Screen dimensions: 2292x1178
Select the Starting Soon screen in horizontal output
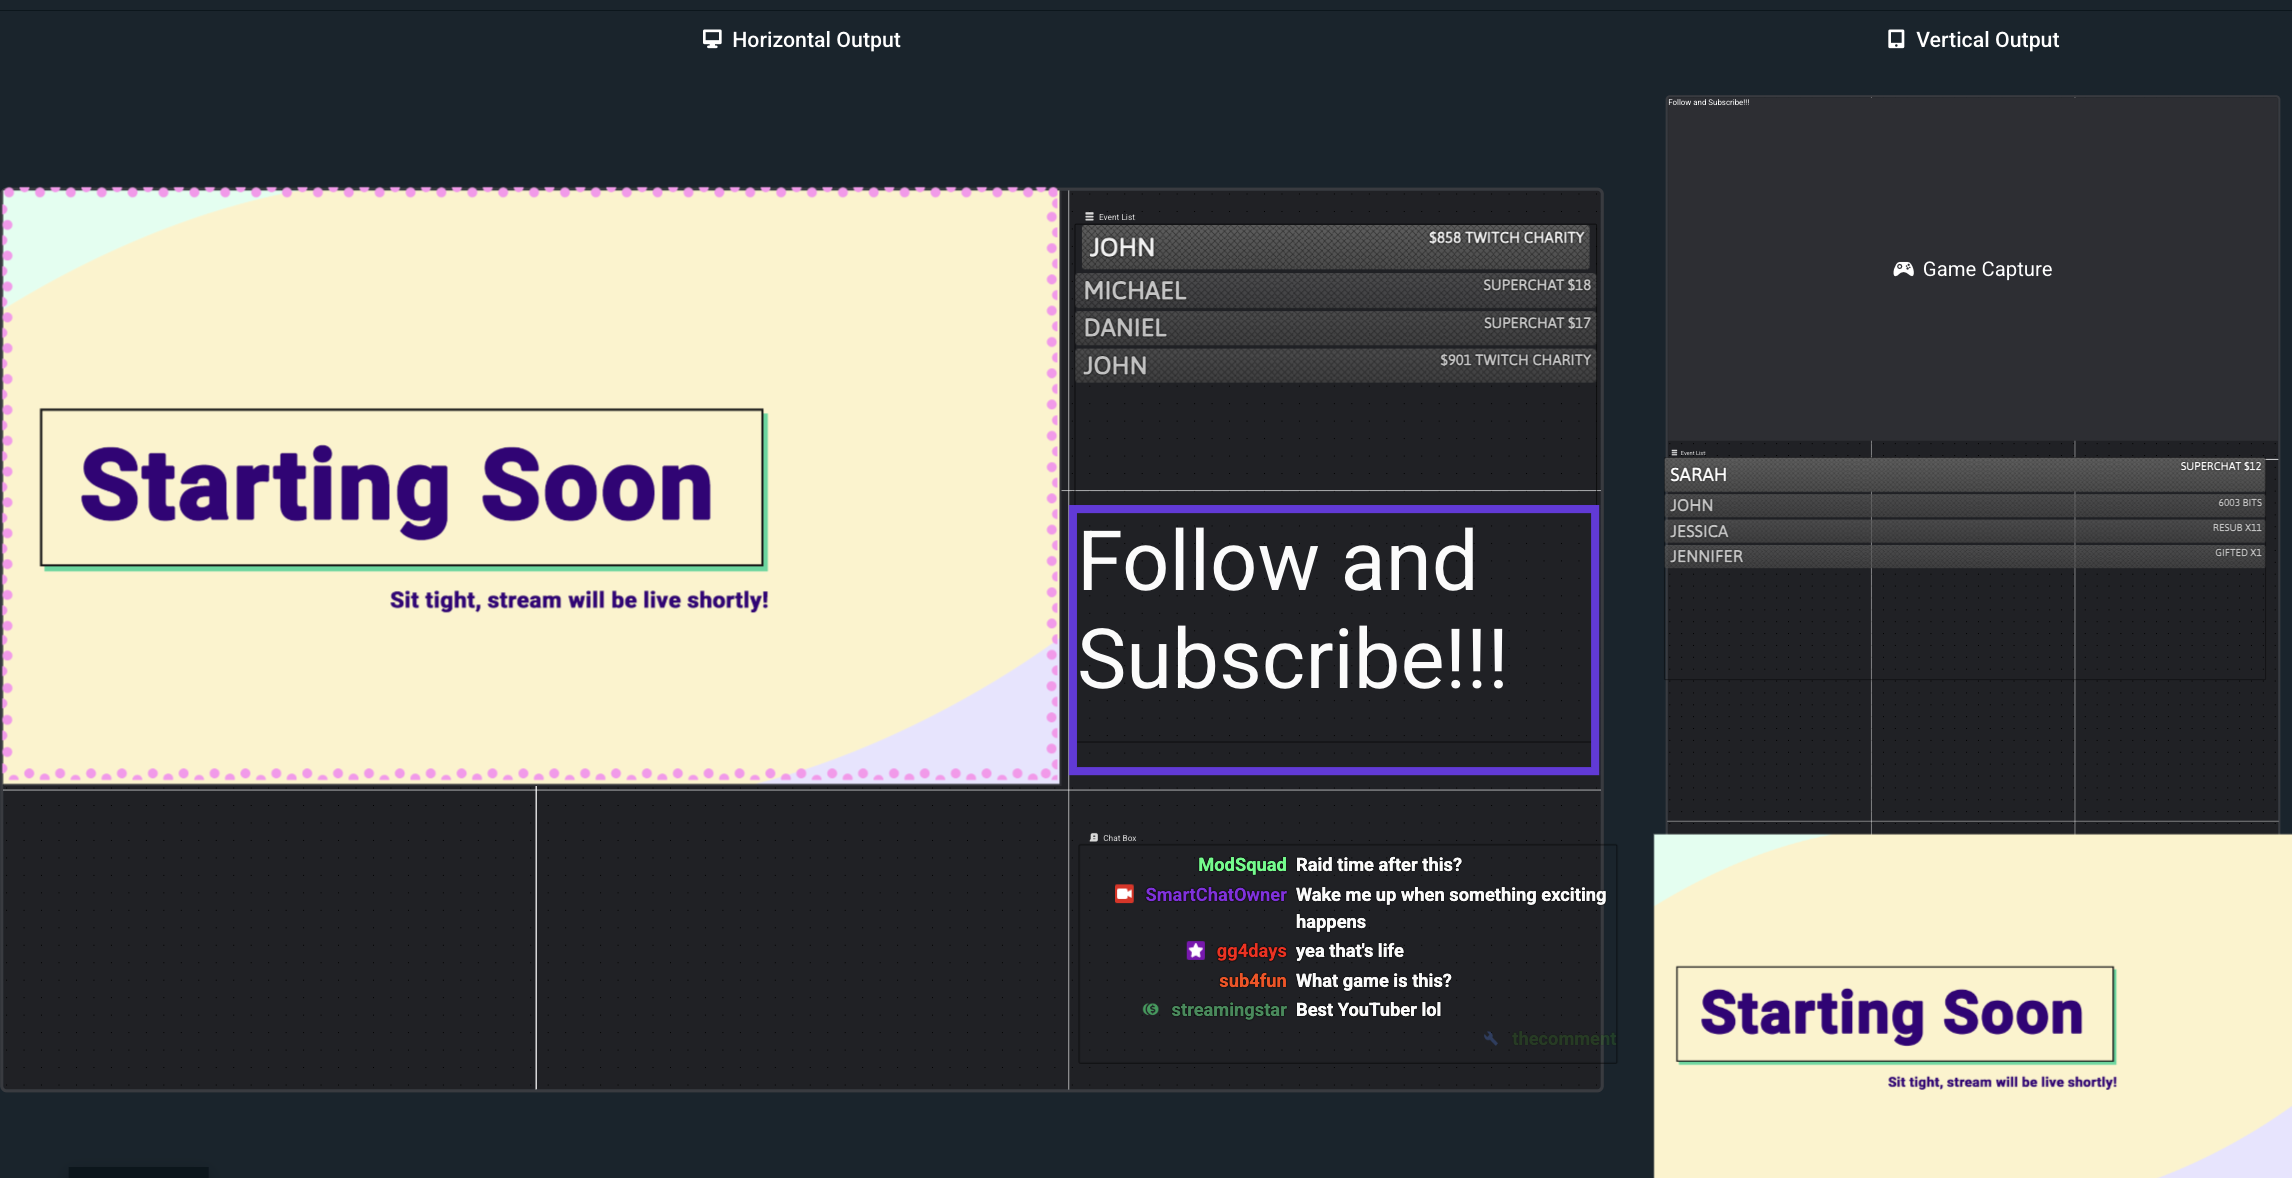point(530,485)
